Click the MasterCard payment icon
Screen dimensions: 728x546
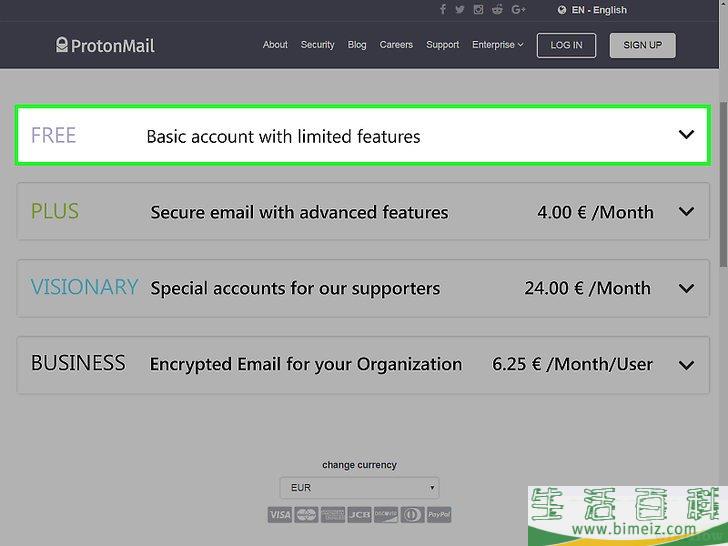coord(306,514)
